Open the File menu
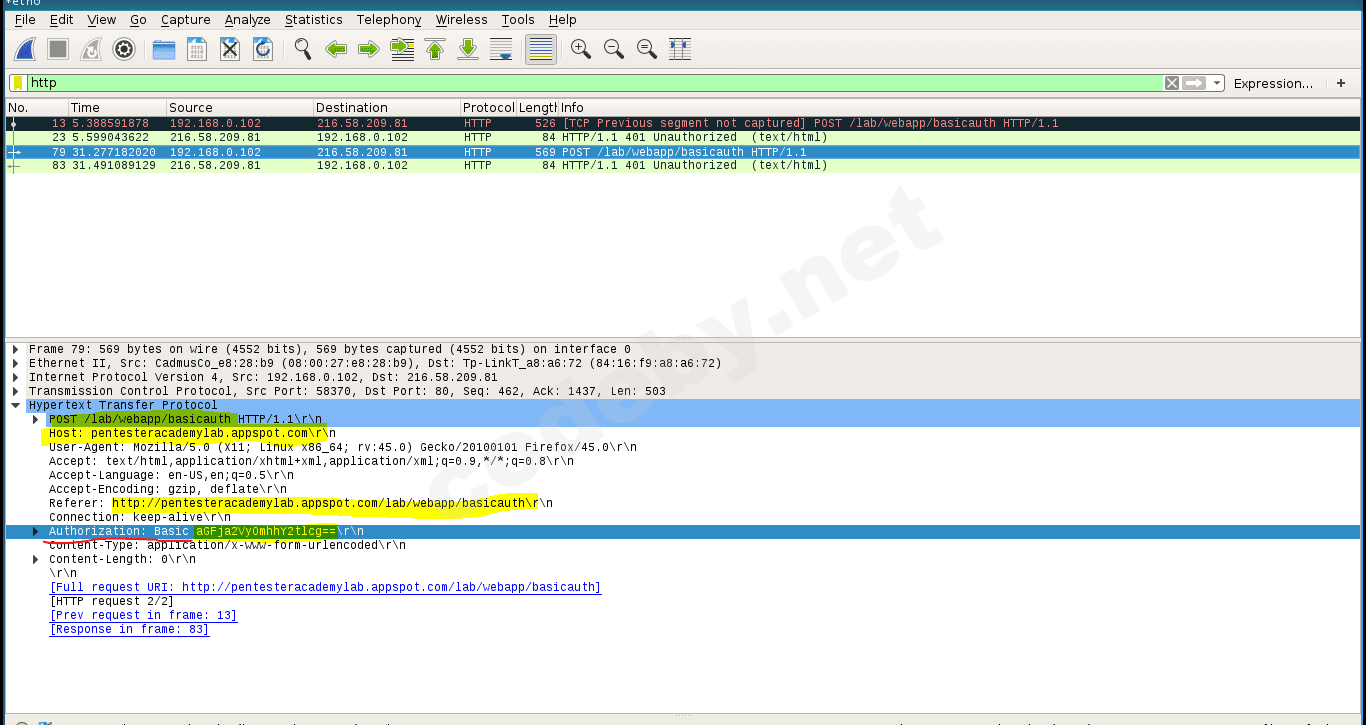 25,19
